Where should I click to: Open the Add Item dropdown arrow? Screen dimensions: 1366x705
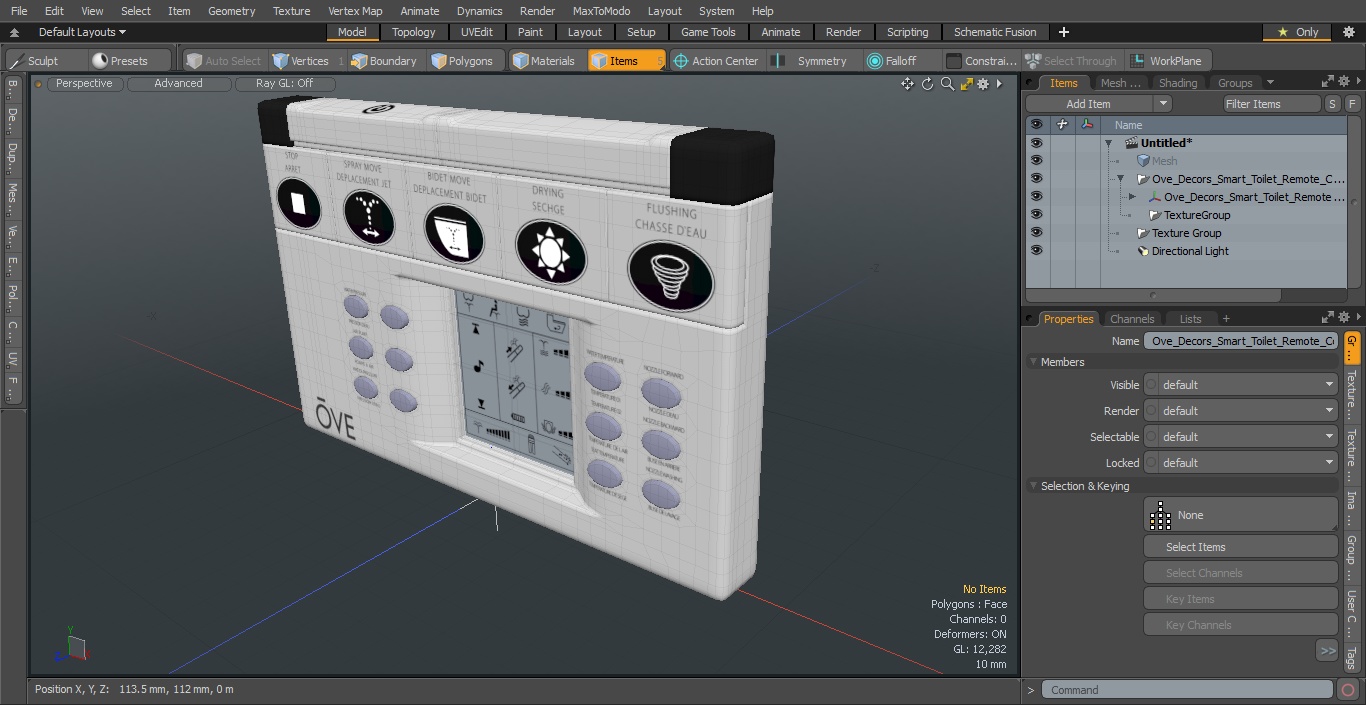[x=1162, y=104]
